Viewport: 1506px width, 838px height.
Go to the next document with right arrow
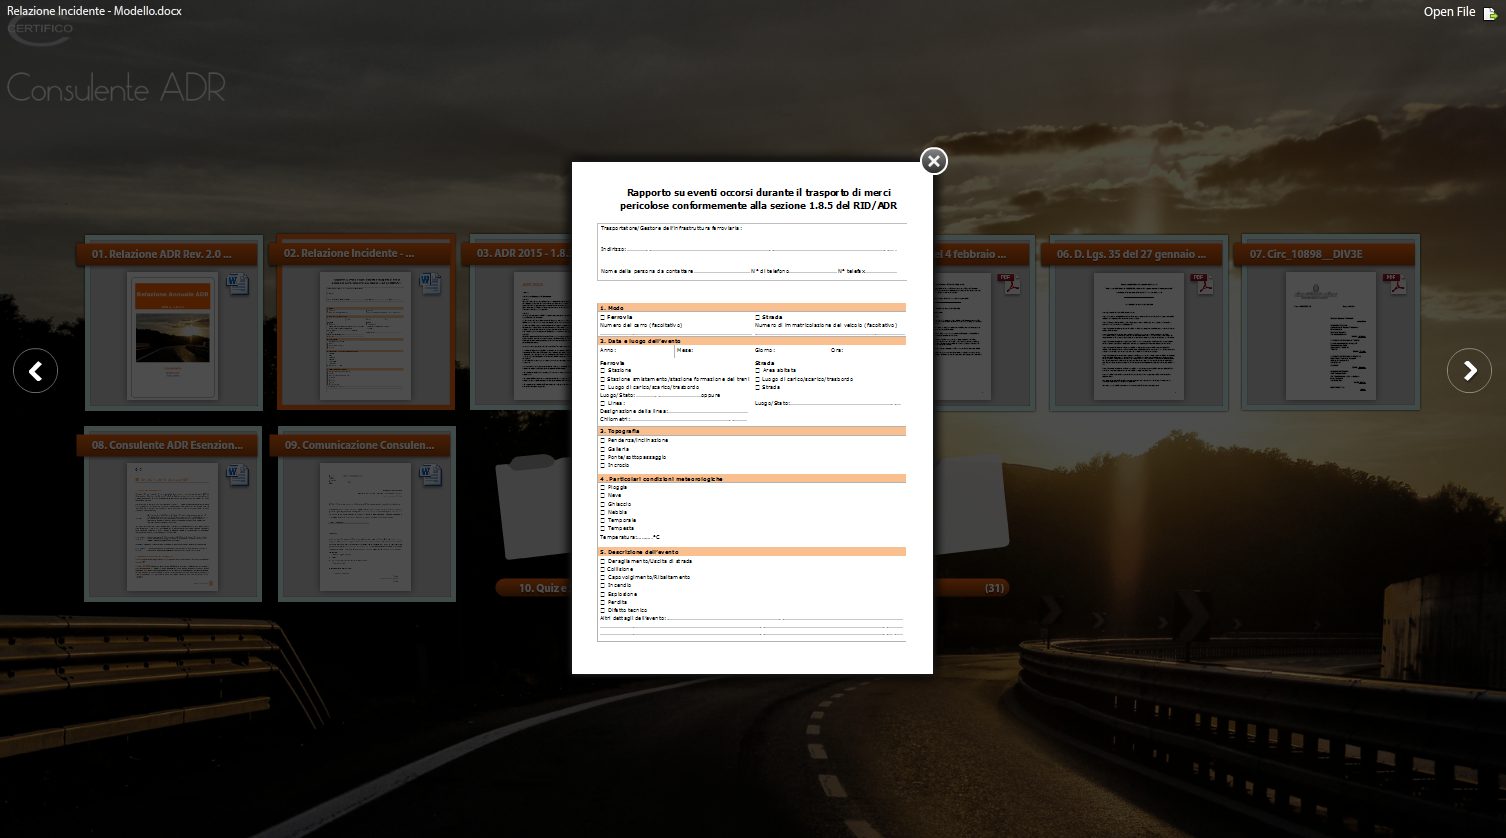(x=1469, y=371)
